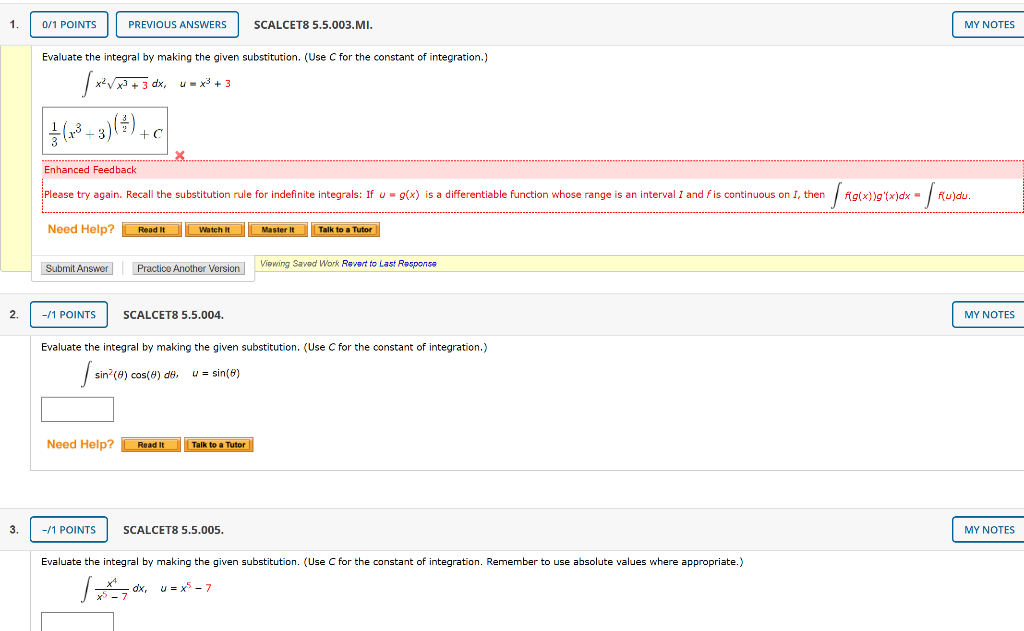1024x631 pixels.
Task: Click Talk to a Tutor for question 1
Action: tap(345, 229)
